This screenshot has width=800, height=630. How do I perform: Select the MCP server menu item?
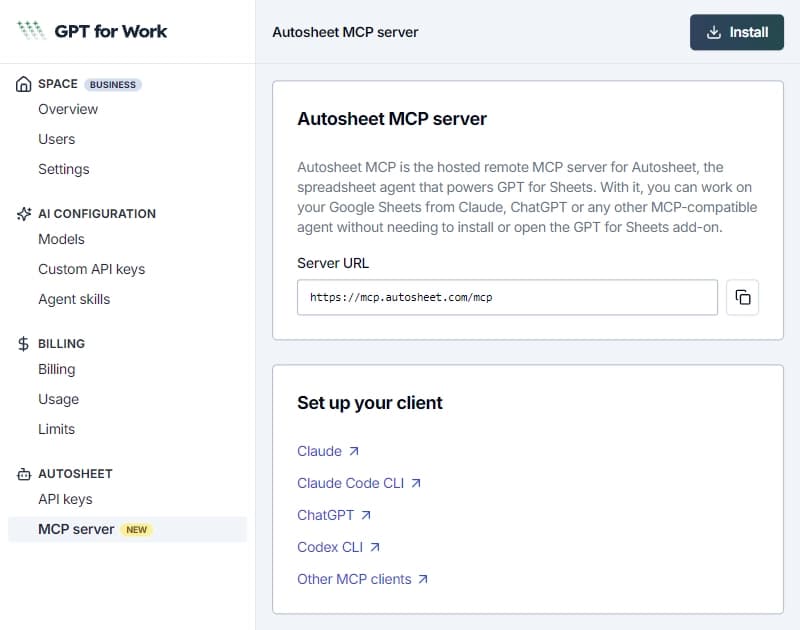click(127, 530)
